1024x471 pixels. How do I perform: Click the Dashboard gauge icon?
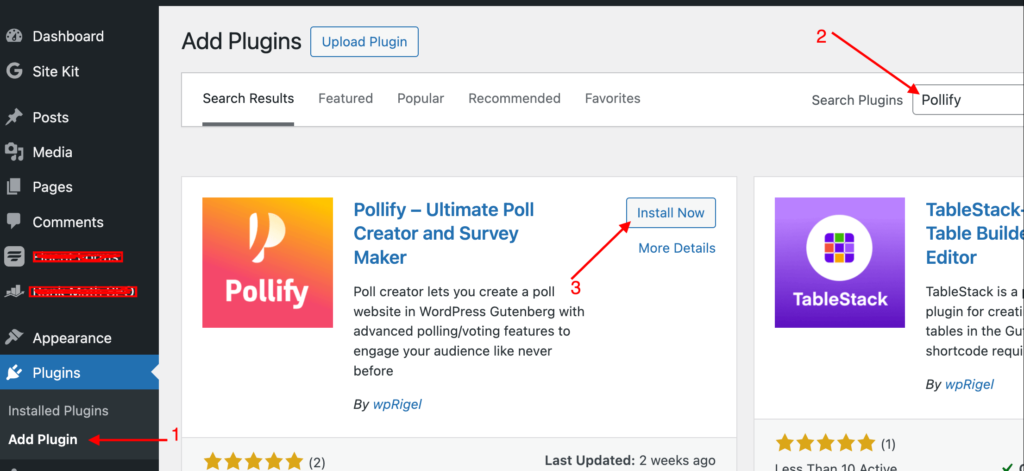(x=14, y=37)
